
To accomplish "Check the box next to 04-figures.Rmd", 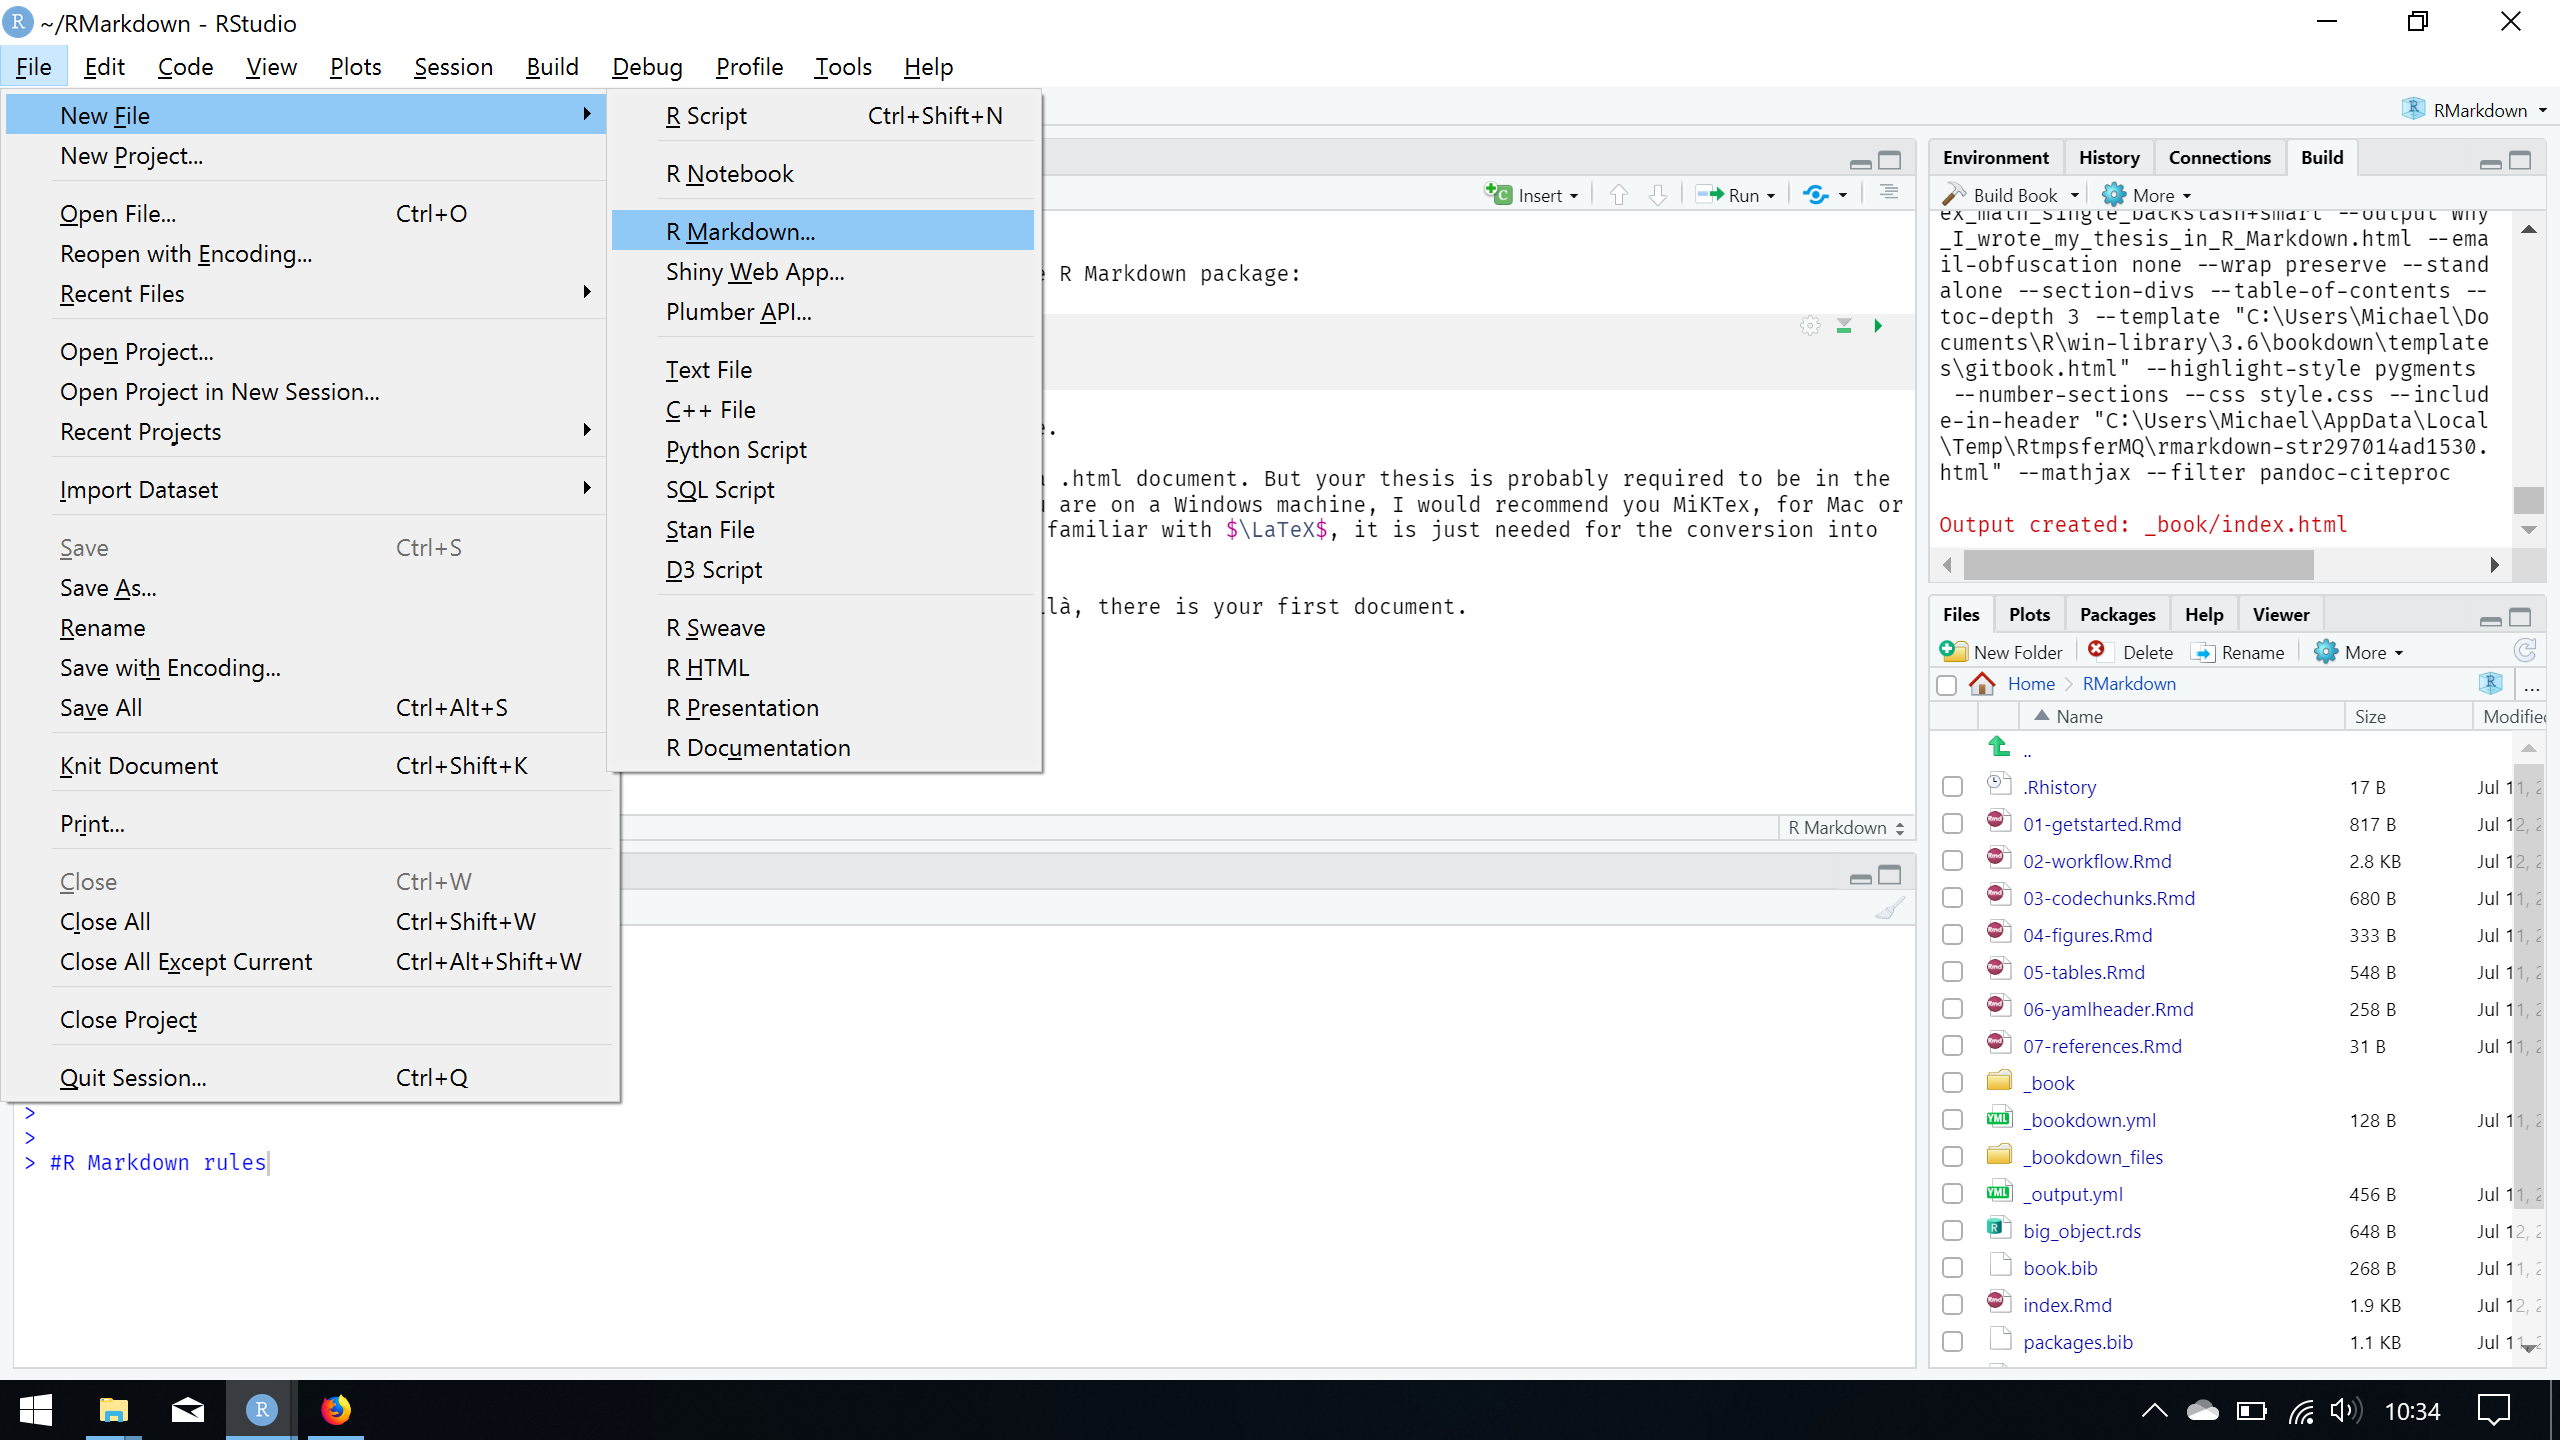I will (x=1952, y=935).
